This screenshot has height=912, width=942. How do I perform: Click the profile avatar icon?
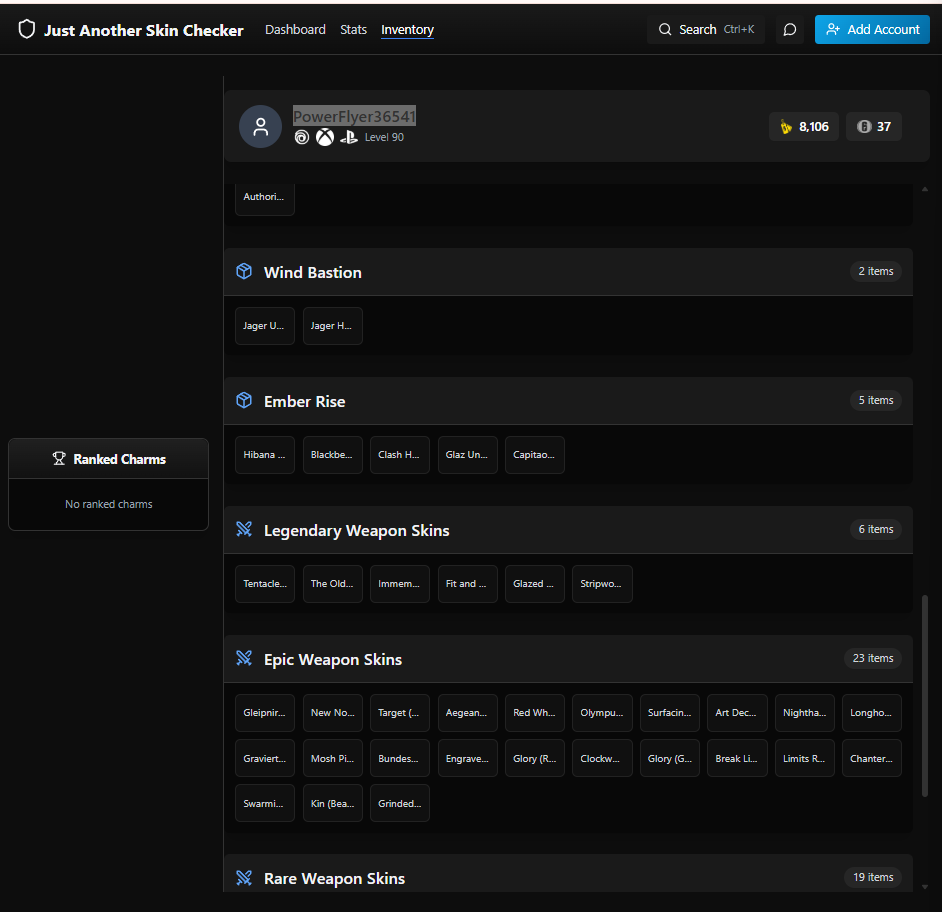click(x=261, y=127)
